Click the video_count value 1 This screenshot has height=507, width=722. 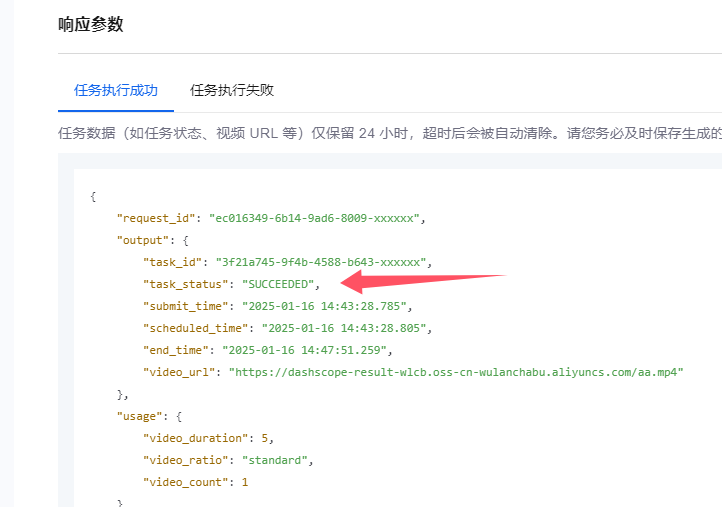tap(244, 482)
